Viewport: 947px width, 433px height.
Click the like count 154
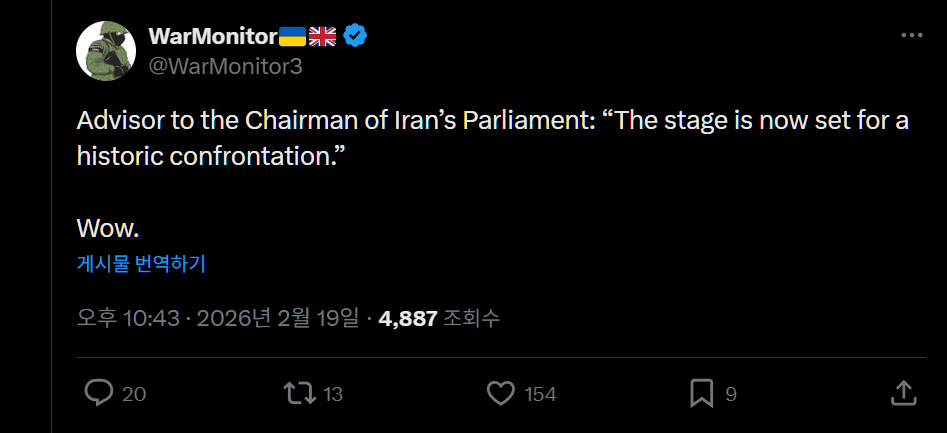tap(540, 394)
